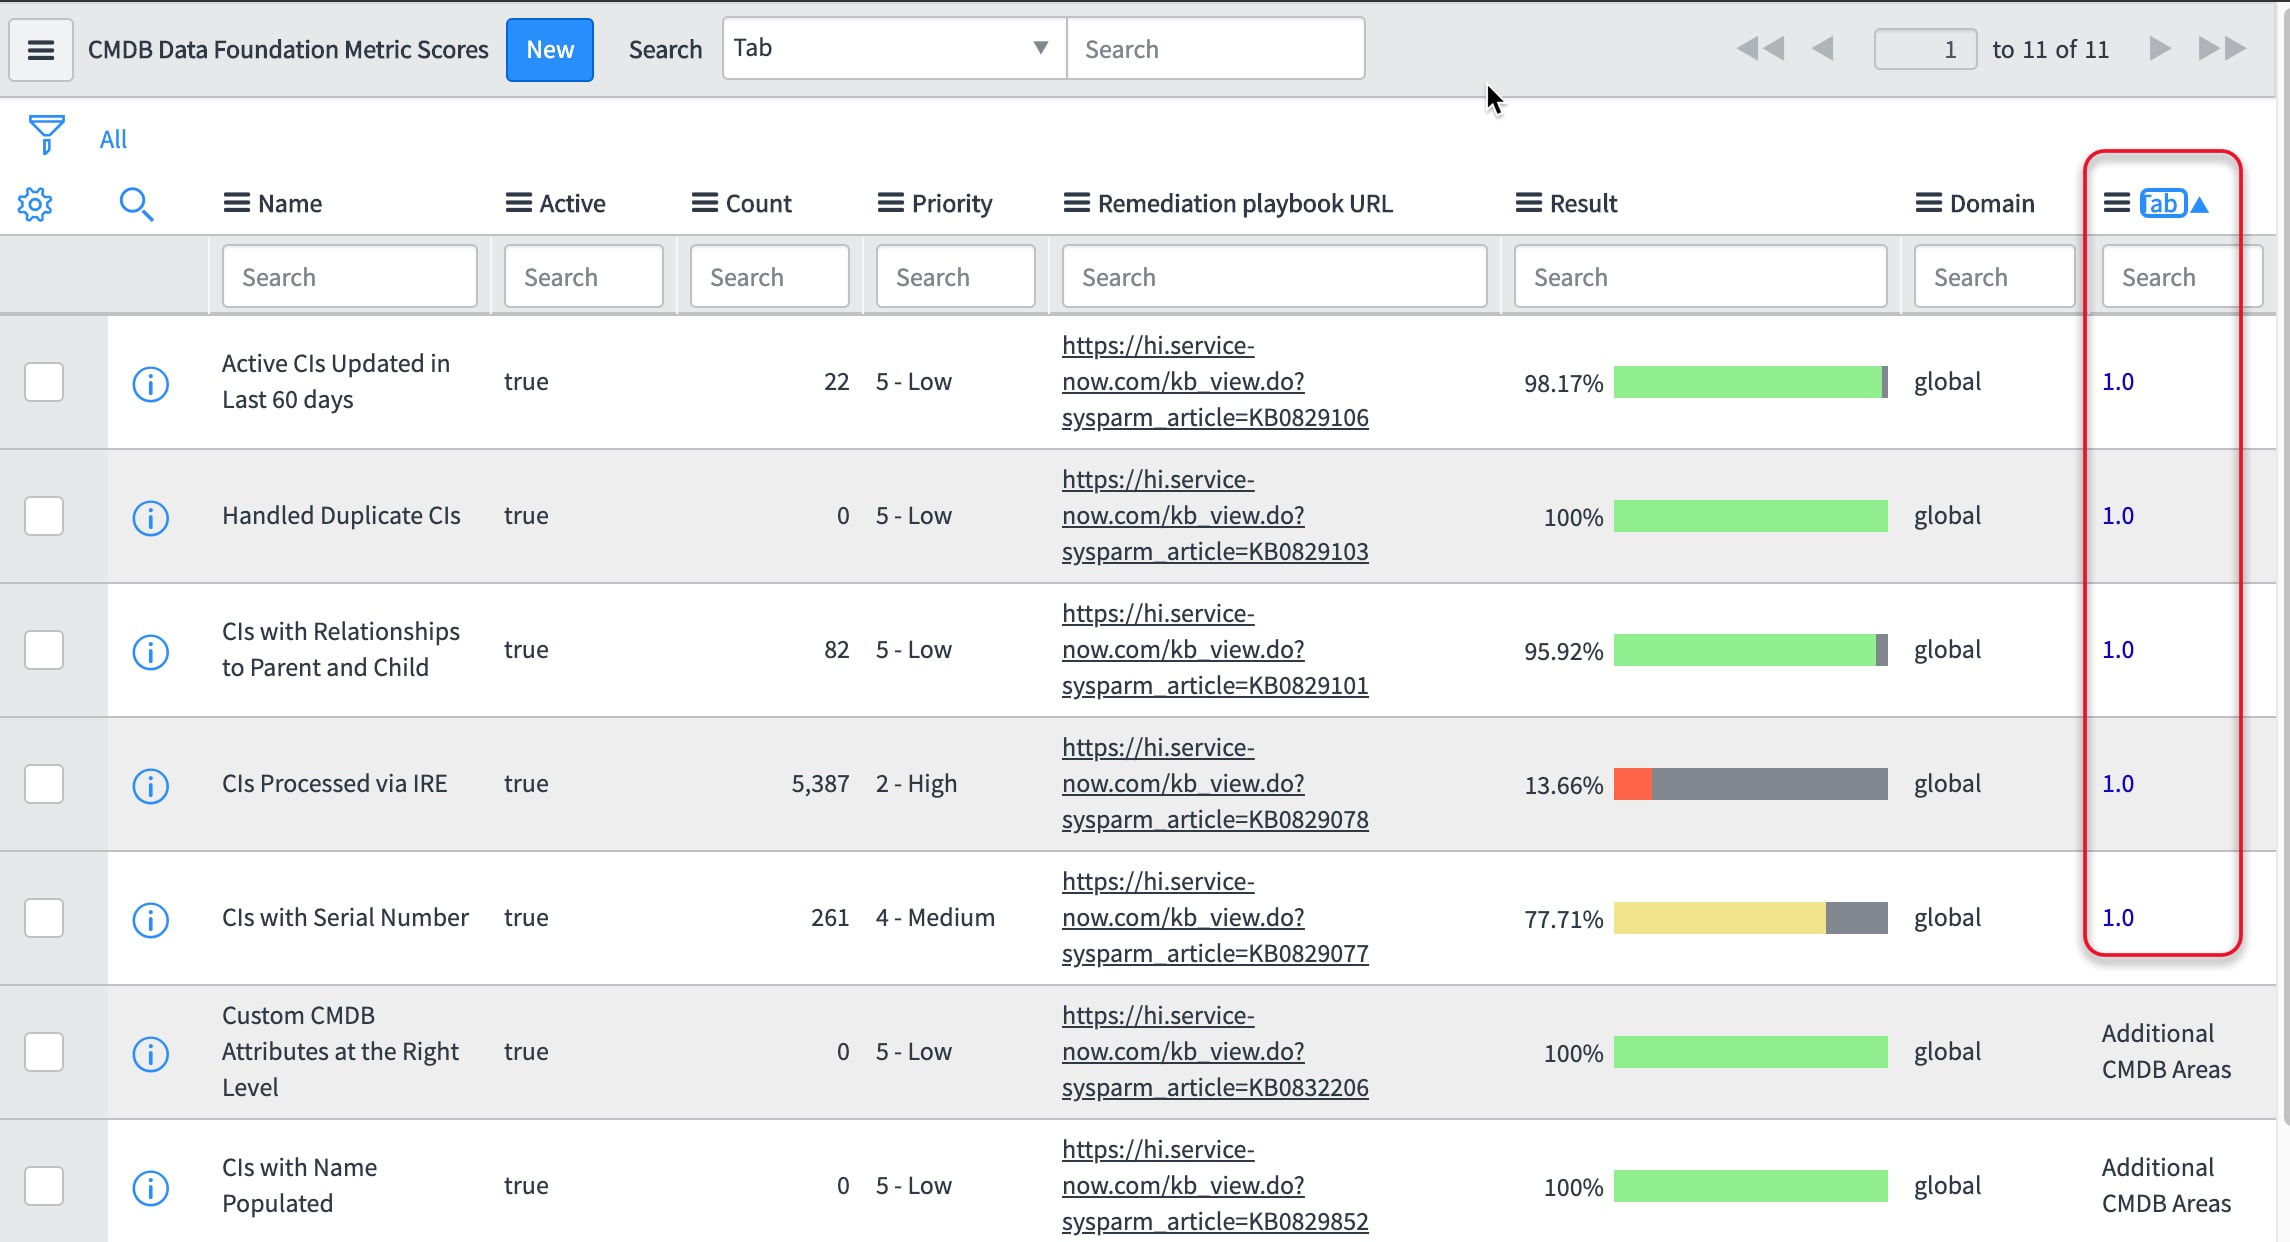Jump to last page double arrow
The height and width of the screenshot is (1242, 2290).
[2222, 48]
